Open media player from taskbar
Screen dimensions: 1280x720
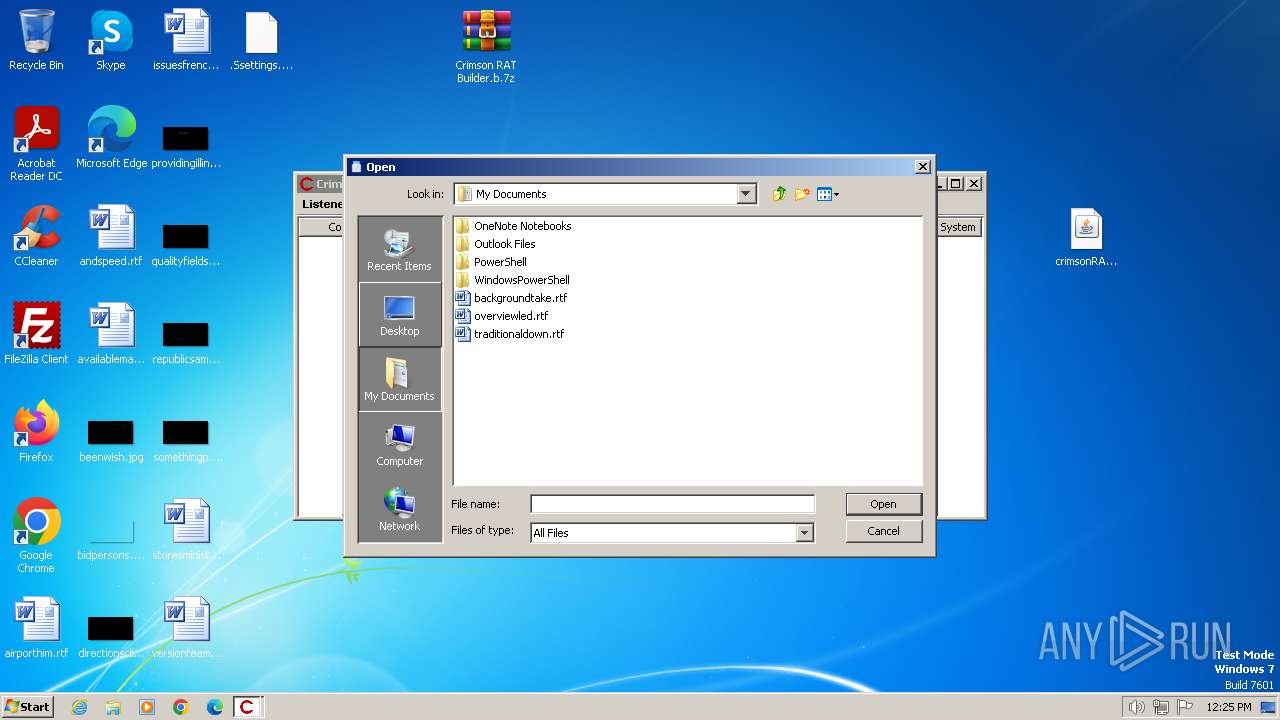147,707
